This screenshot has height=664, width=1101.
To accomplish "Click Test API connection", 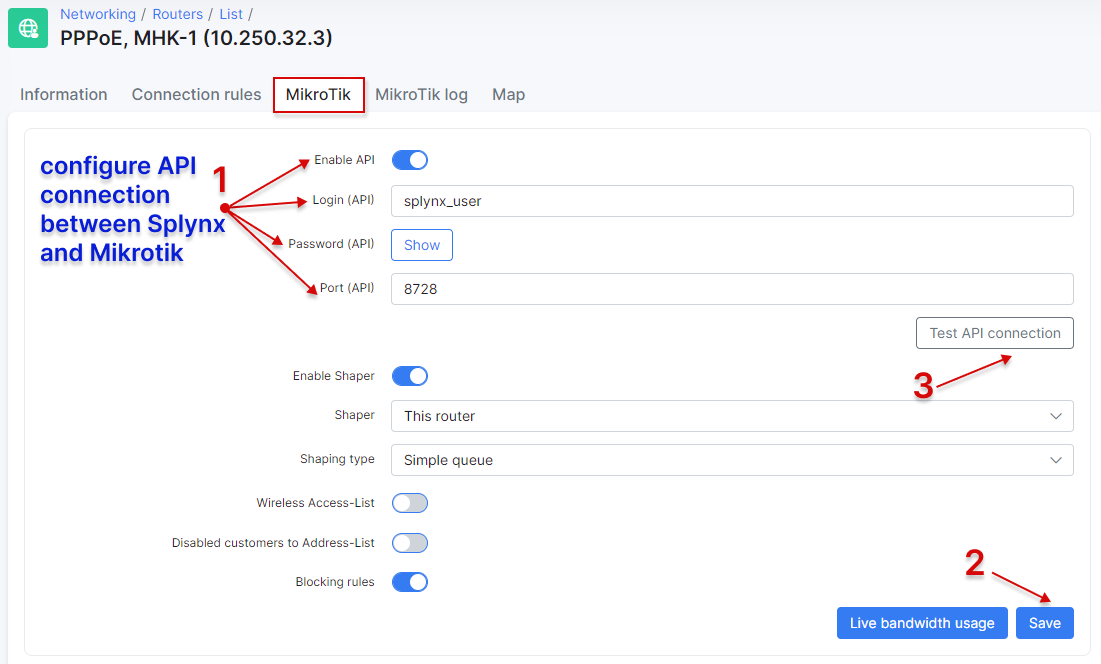I will (x=994, y=333).
